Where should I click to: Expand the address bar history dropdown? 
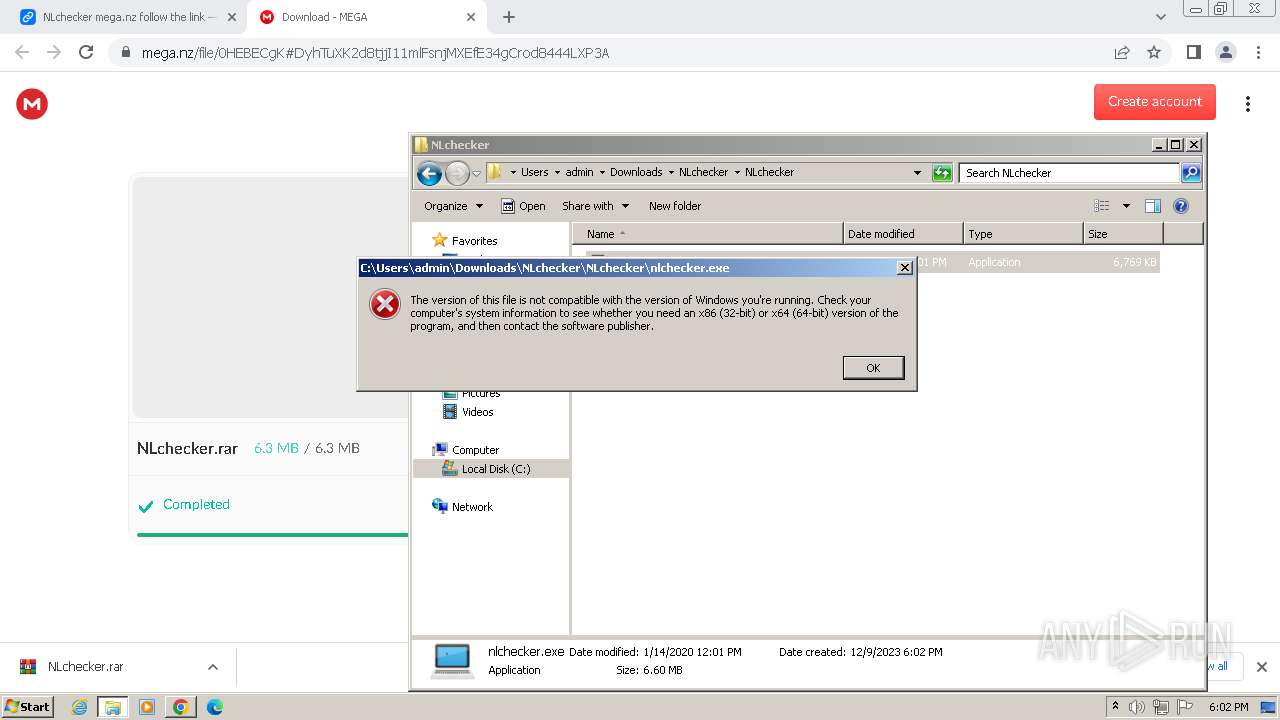pos(917,173)
